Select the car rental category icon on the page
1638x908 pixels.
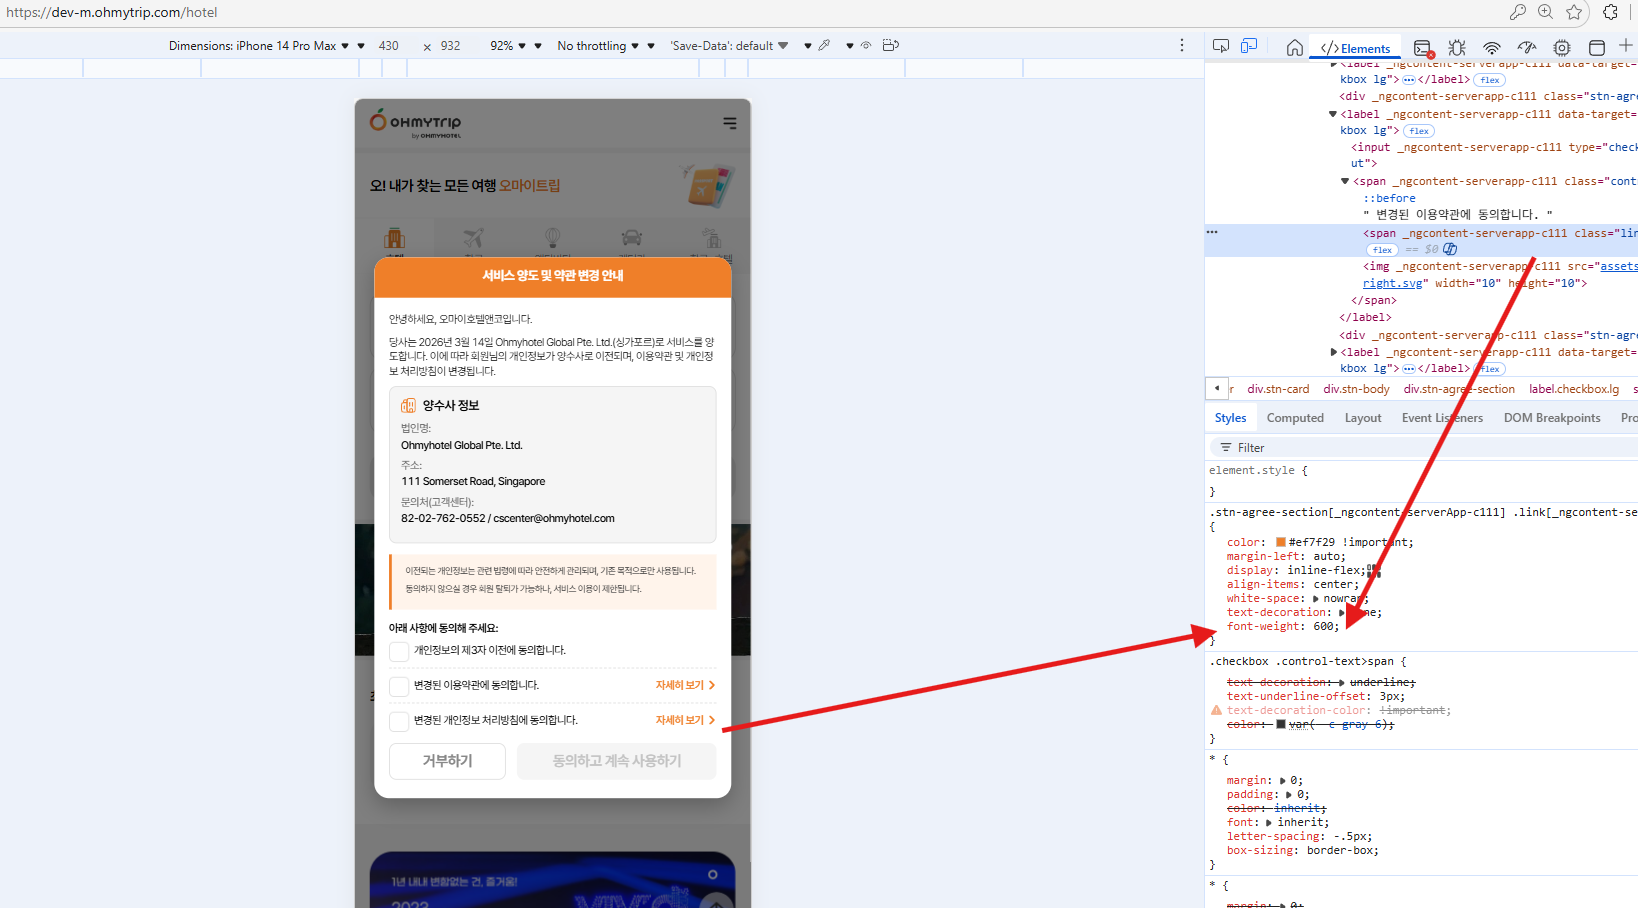tap(632, 238)
